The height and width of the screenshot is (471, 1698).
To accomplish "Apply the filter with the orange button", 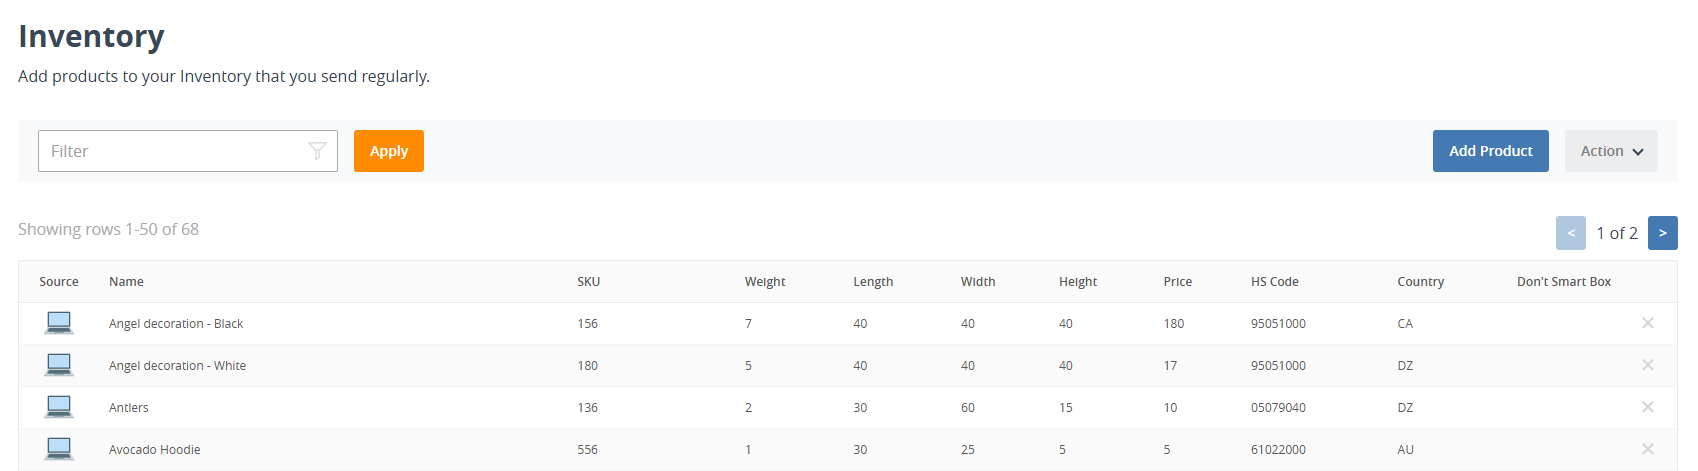I will [x=389, y=151].
